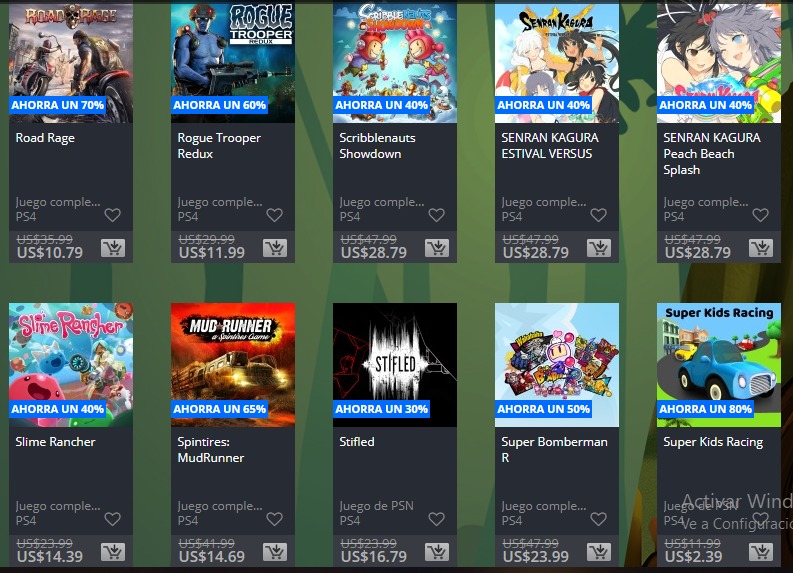This screenshot has width=793, height=573.
Task: Add SENRAN KAGURA ESTIVAL VERSUS to cart
Action: tap(599, 248)
